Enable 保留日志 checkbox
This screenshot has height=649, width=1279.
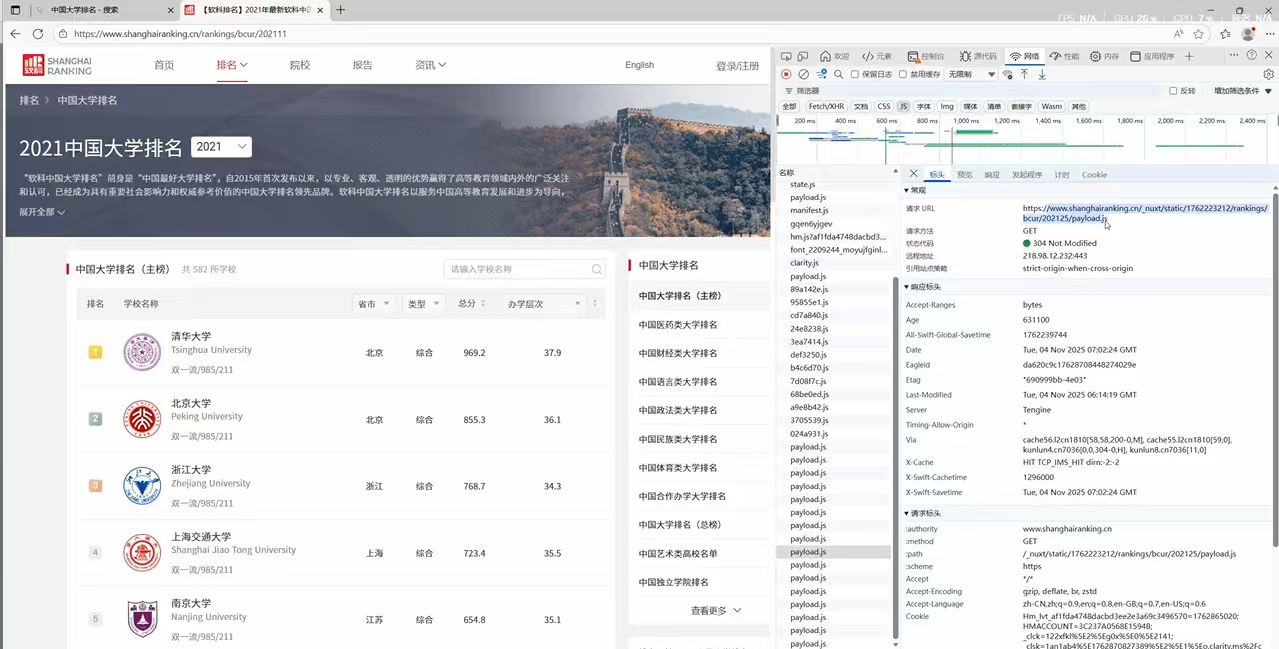coord(854,74)
